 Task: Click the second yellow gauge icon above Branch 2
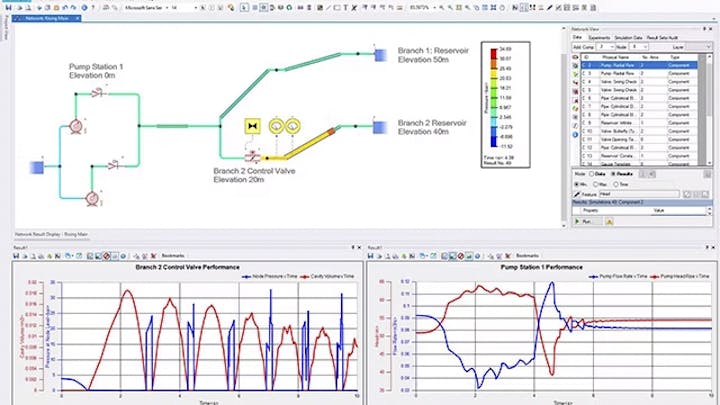293,126
